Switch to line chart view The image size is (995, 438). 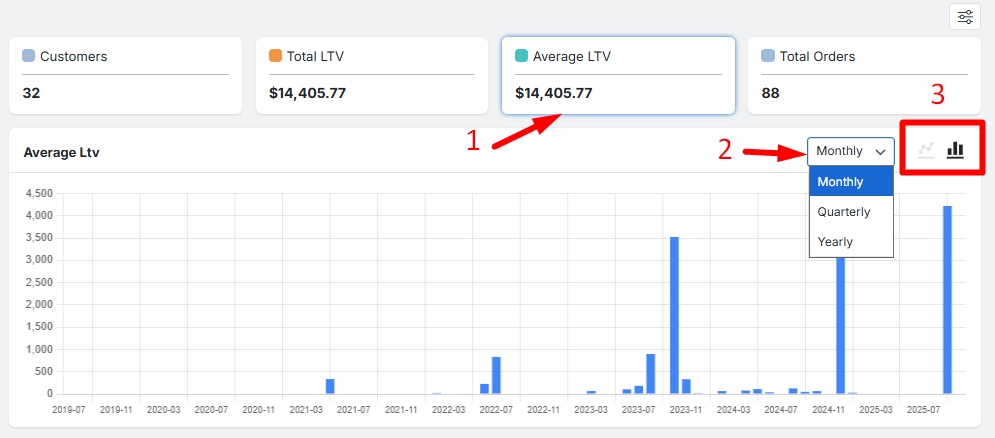927,150
